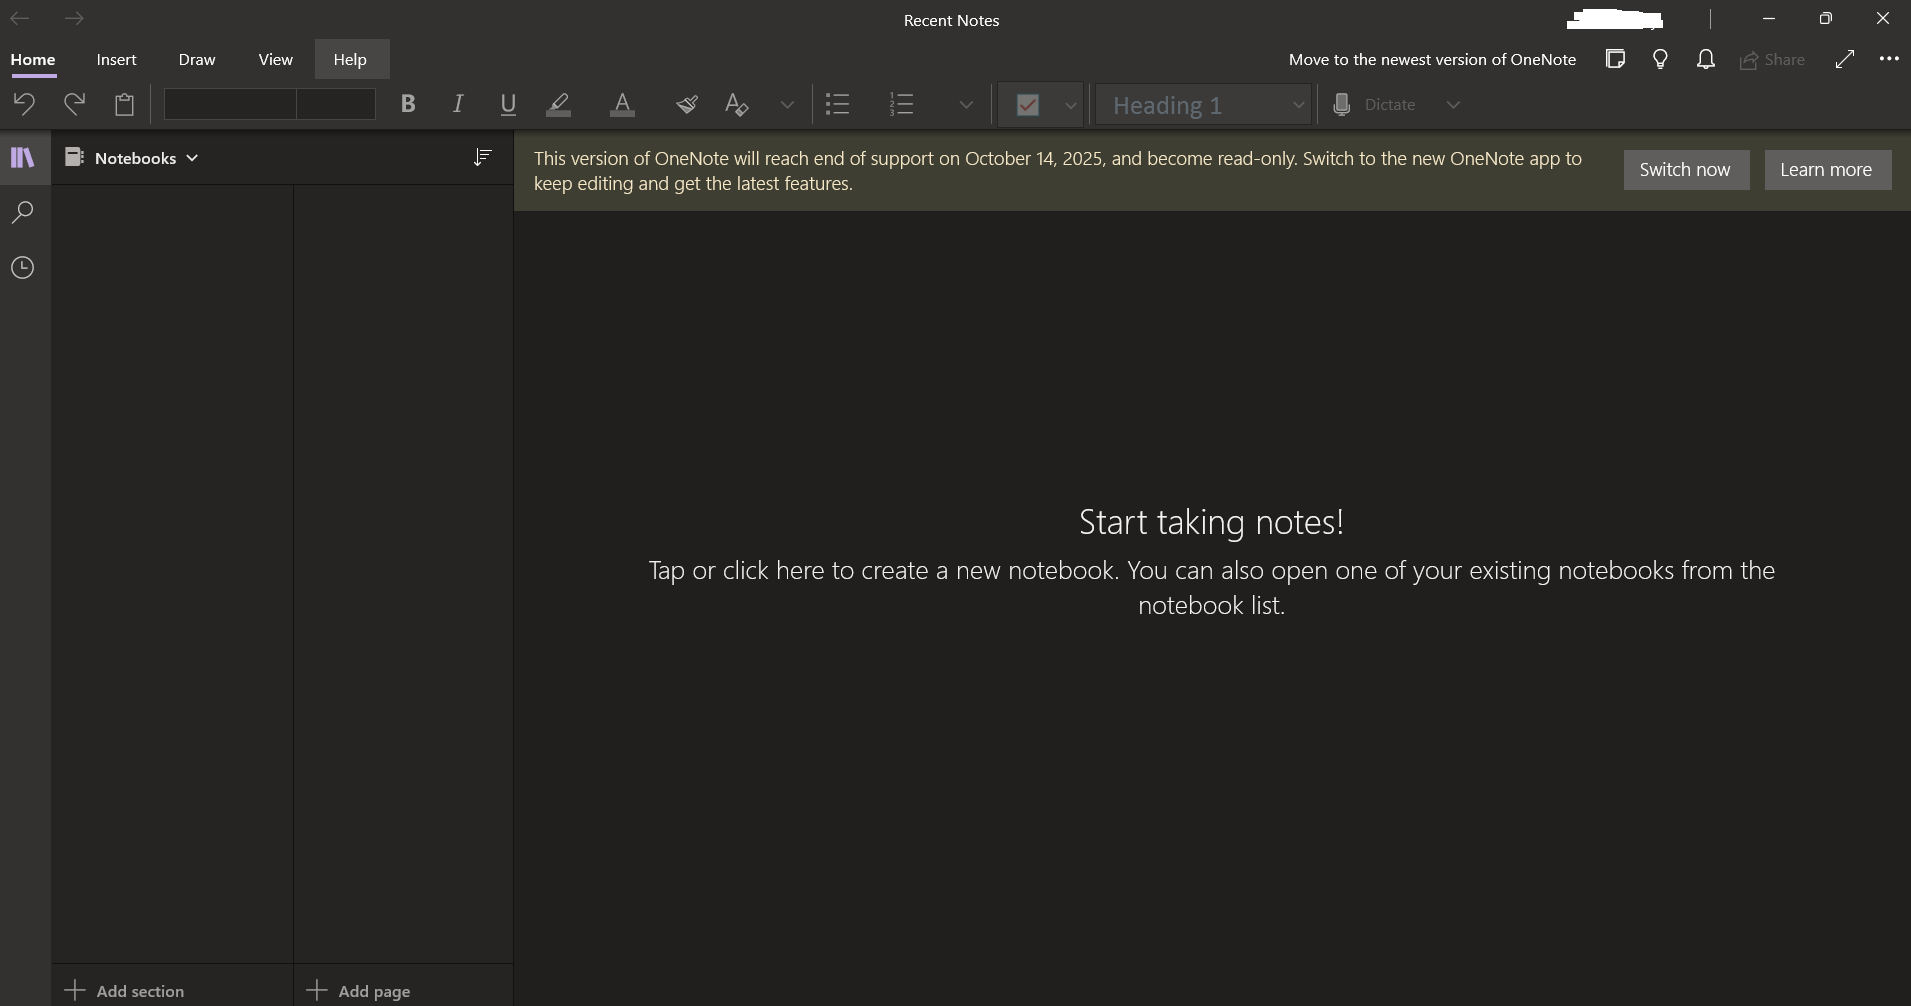Enter full screen mode with the arrows icon
Viewport: 1911px width, 1006px height.
[x=1845, y=59]
